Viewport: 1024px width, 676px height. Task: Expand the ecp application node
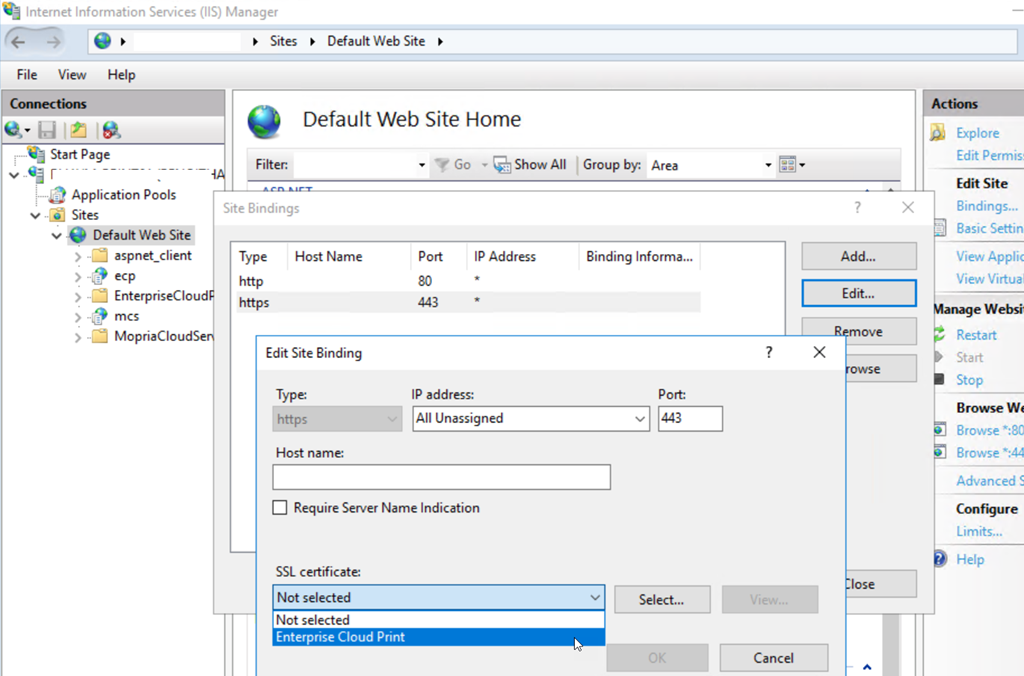click(x=78, y=276)
